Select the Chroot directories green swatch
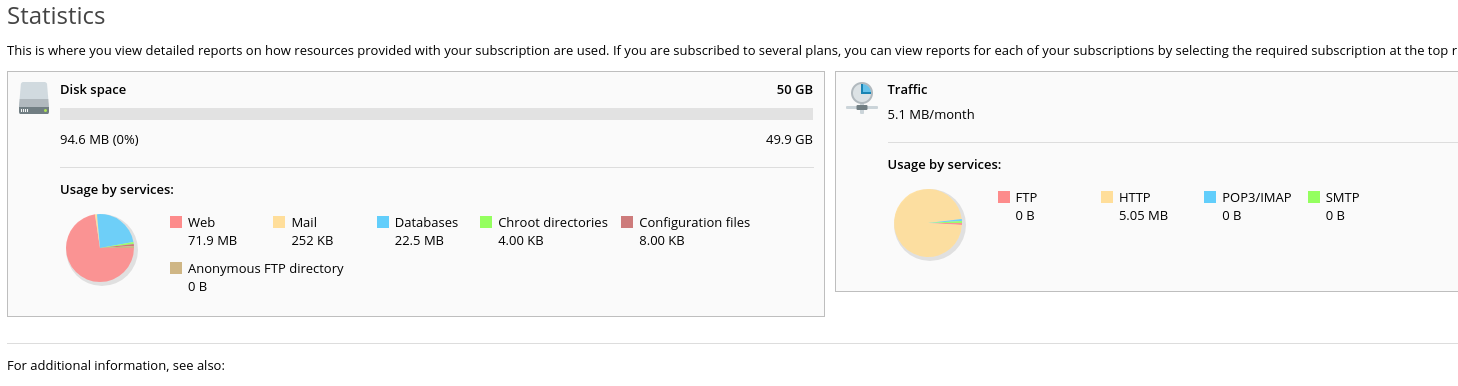The image size is (1458, 386). 486,222
